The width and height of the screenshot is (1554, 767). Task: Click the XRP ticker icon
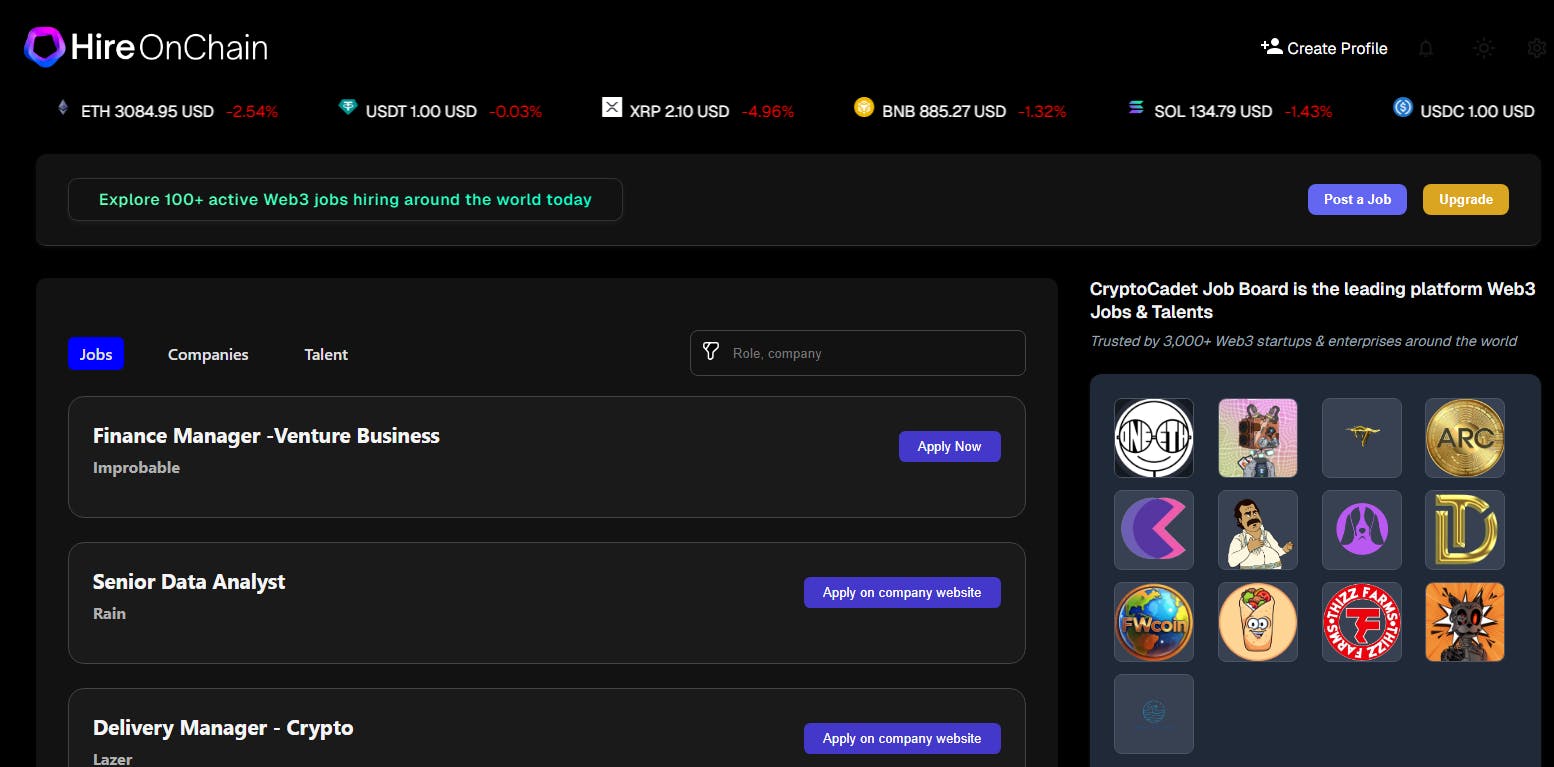[x=612, y=107]
